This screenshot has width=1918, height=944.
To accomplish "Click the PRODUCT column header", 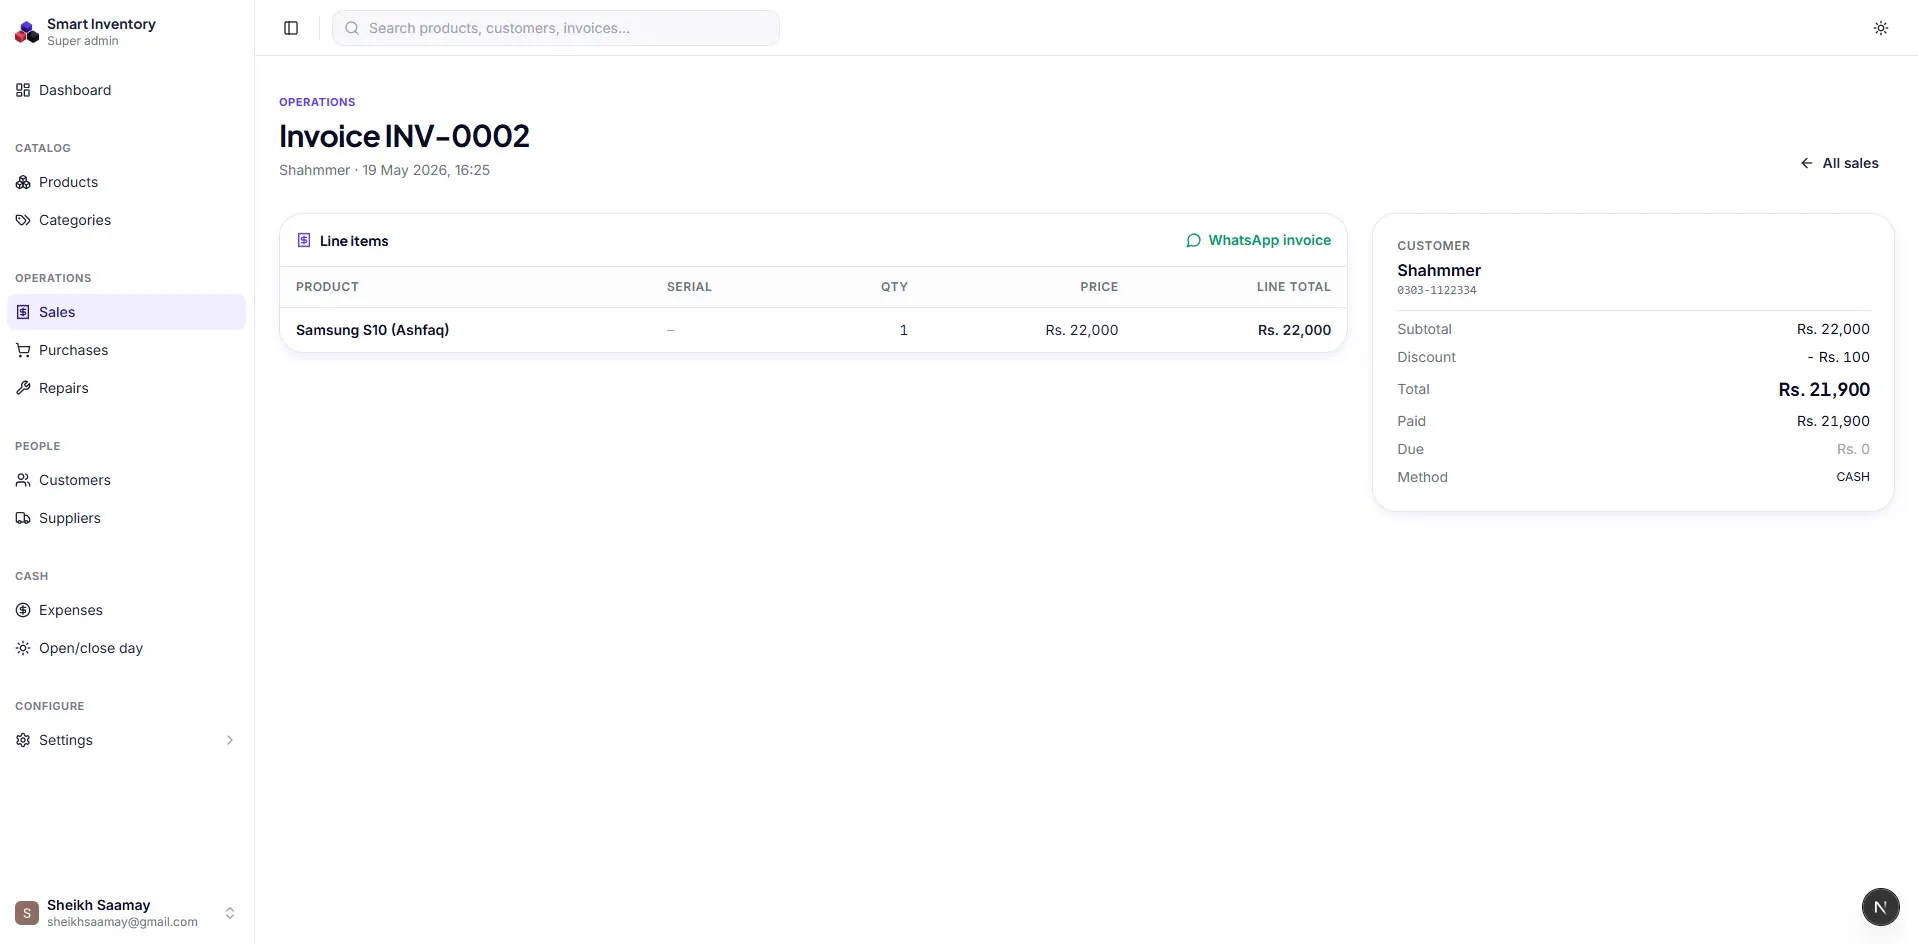I will [327, 287].
